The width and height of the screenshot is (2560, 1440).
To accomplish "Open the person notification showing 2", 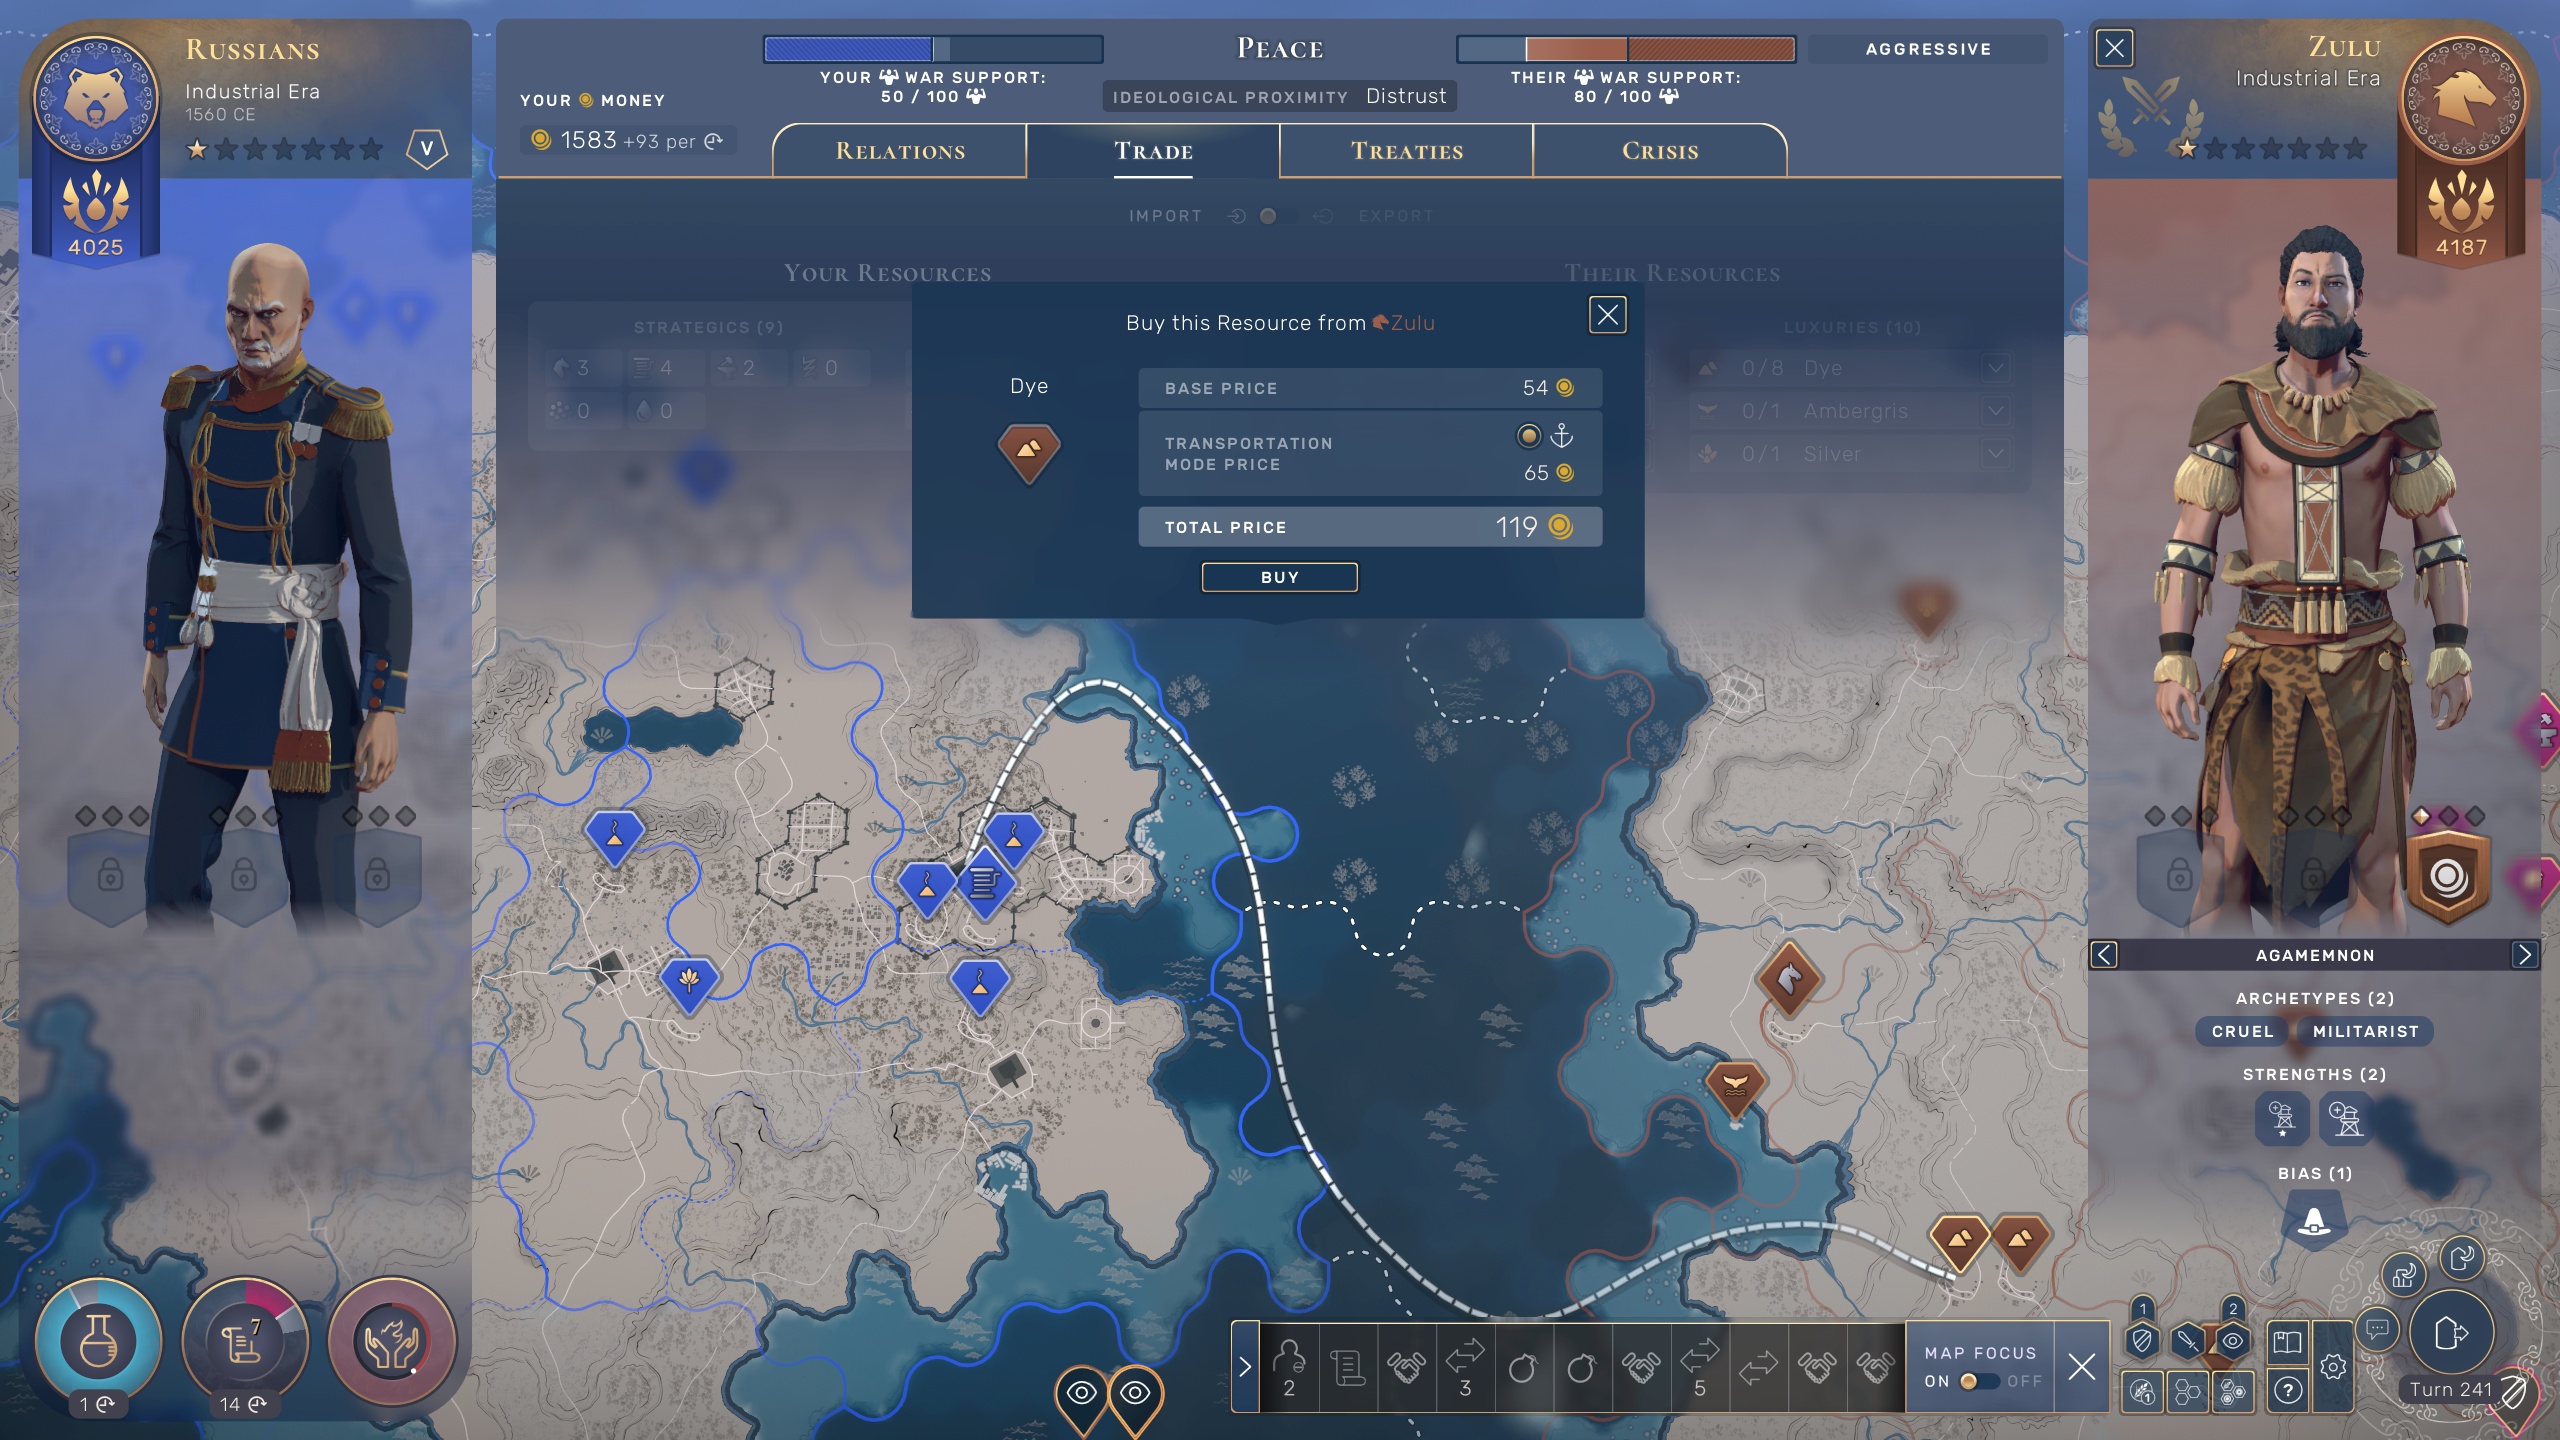I will click(1289, 1367).
